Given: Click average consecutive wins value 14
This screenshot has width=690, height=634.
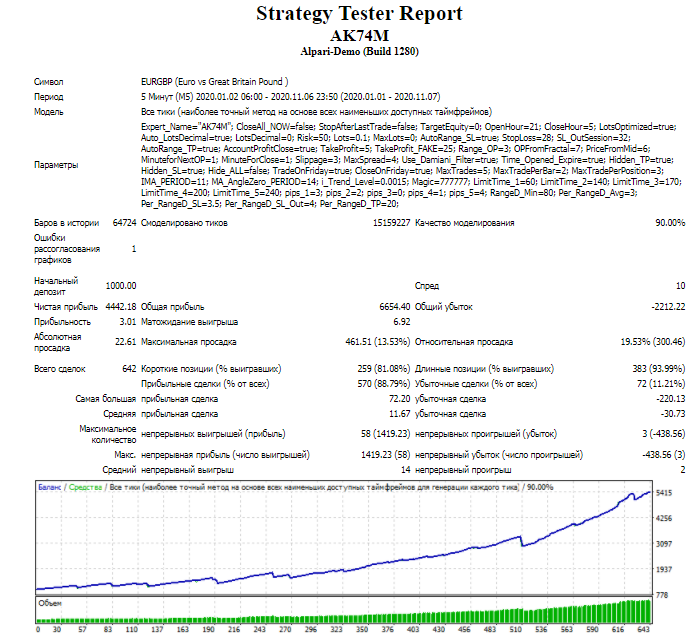Looking at the screenshot, I should [406, 470].
